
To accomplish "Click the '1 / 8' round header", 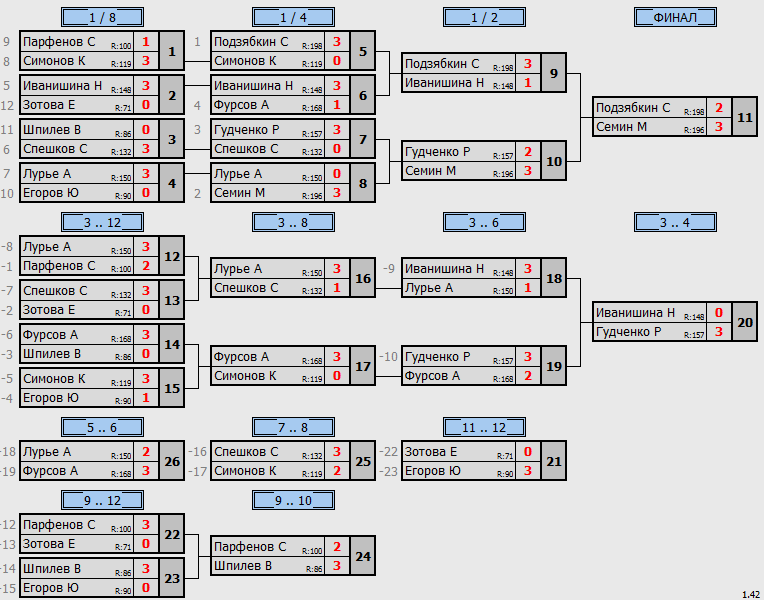I will tap(102, 18).
